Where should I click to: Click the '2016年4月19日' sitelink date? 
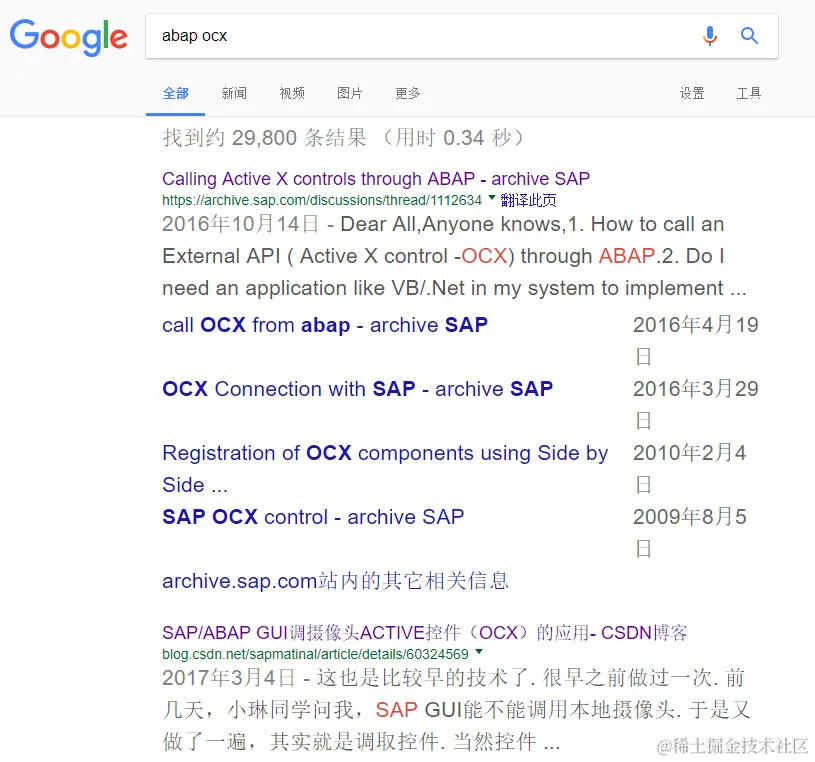click(695, 341)
